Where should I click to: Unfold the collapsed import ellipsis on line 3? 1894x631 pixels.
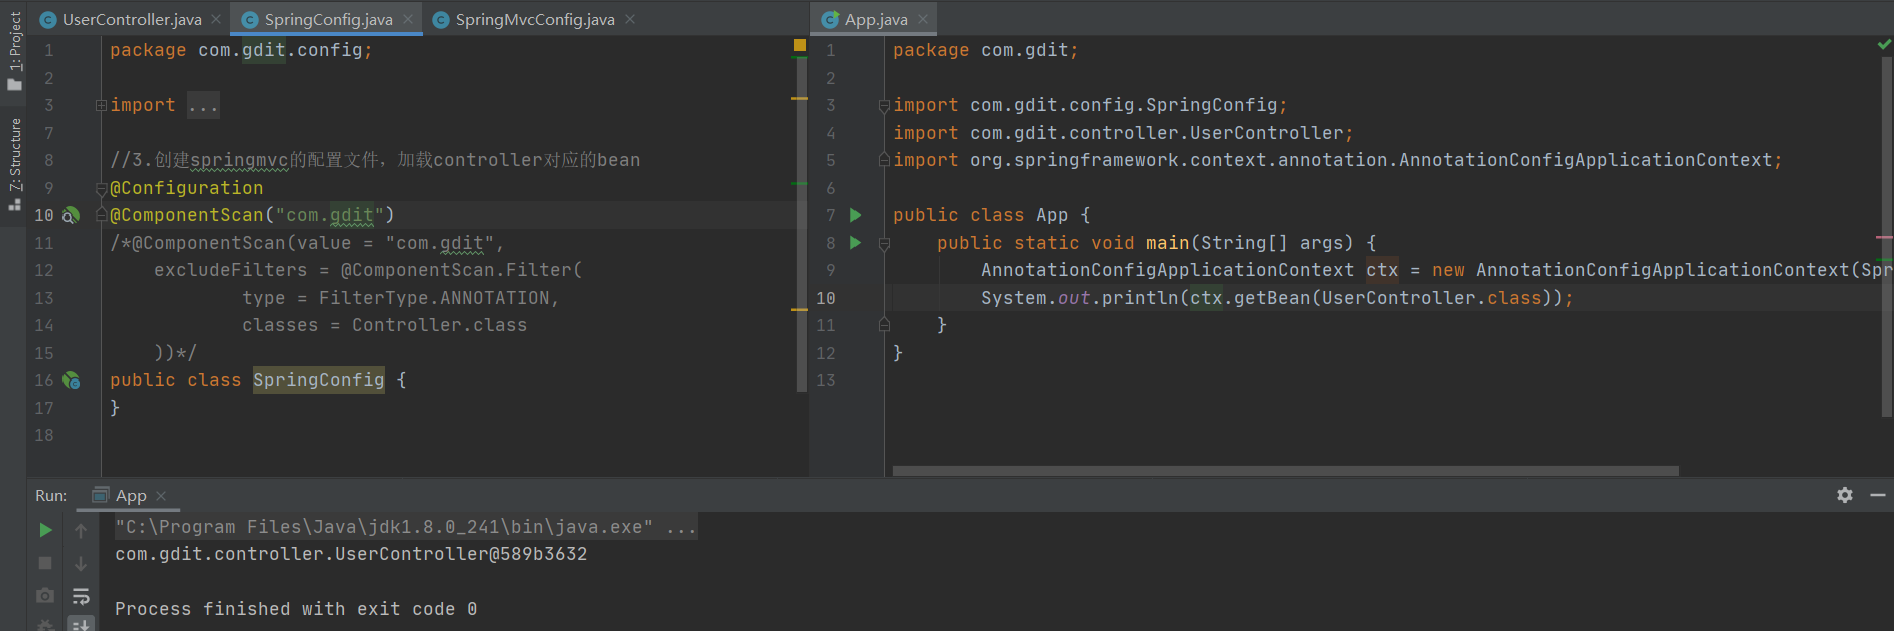click(x=203, y=105)
